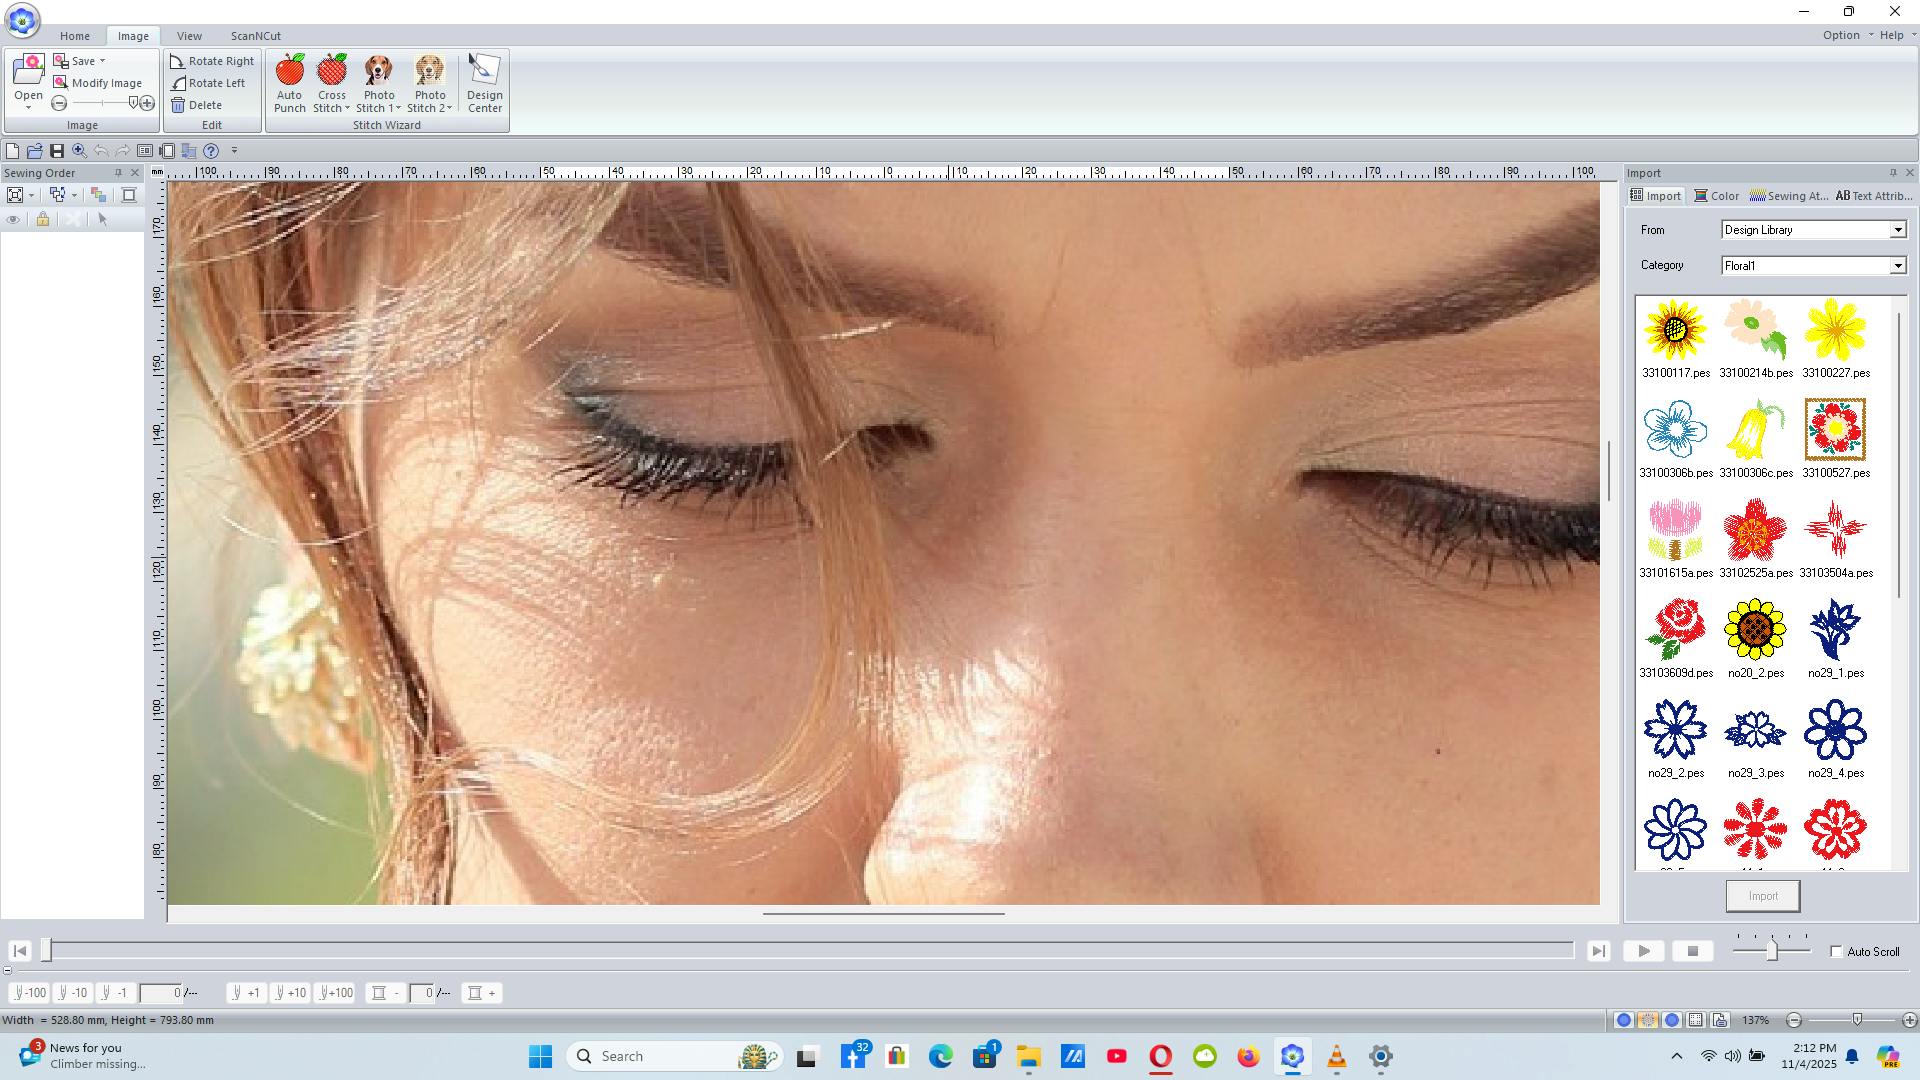Open the Category Floral1 dropdown
Image resolution: width=1920 pixels, height=1080 pixels.
click(1897, 266)
